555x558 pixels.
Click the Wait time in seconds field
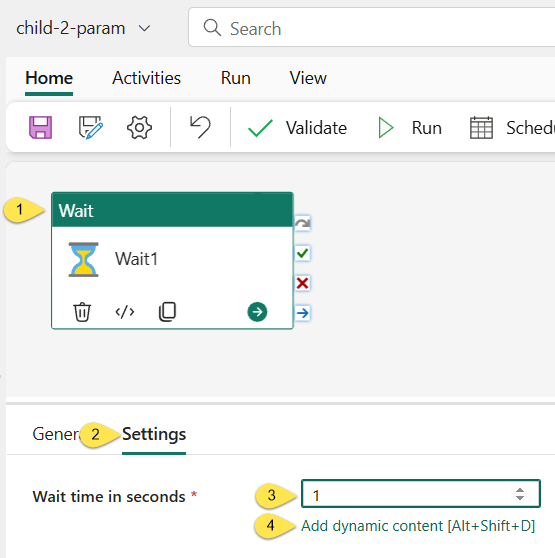pyautogui.click(x=421, y=494)
